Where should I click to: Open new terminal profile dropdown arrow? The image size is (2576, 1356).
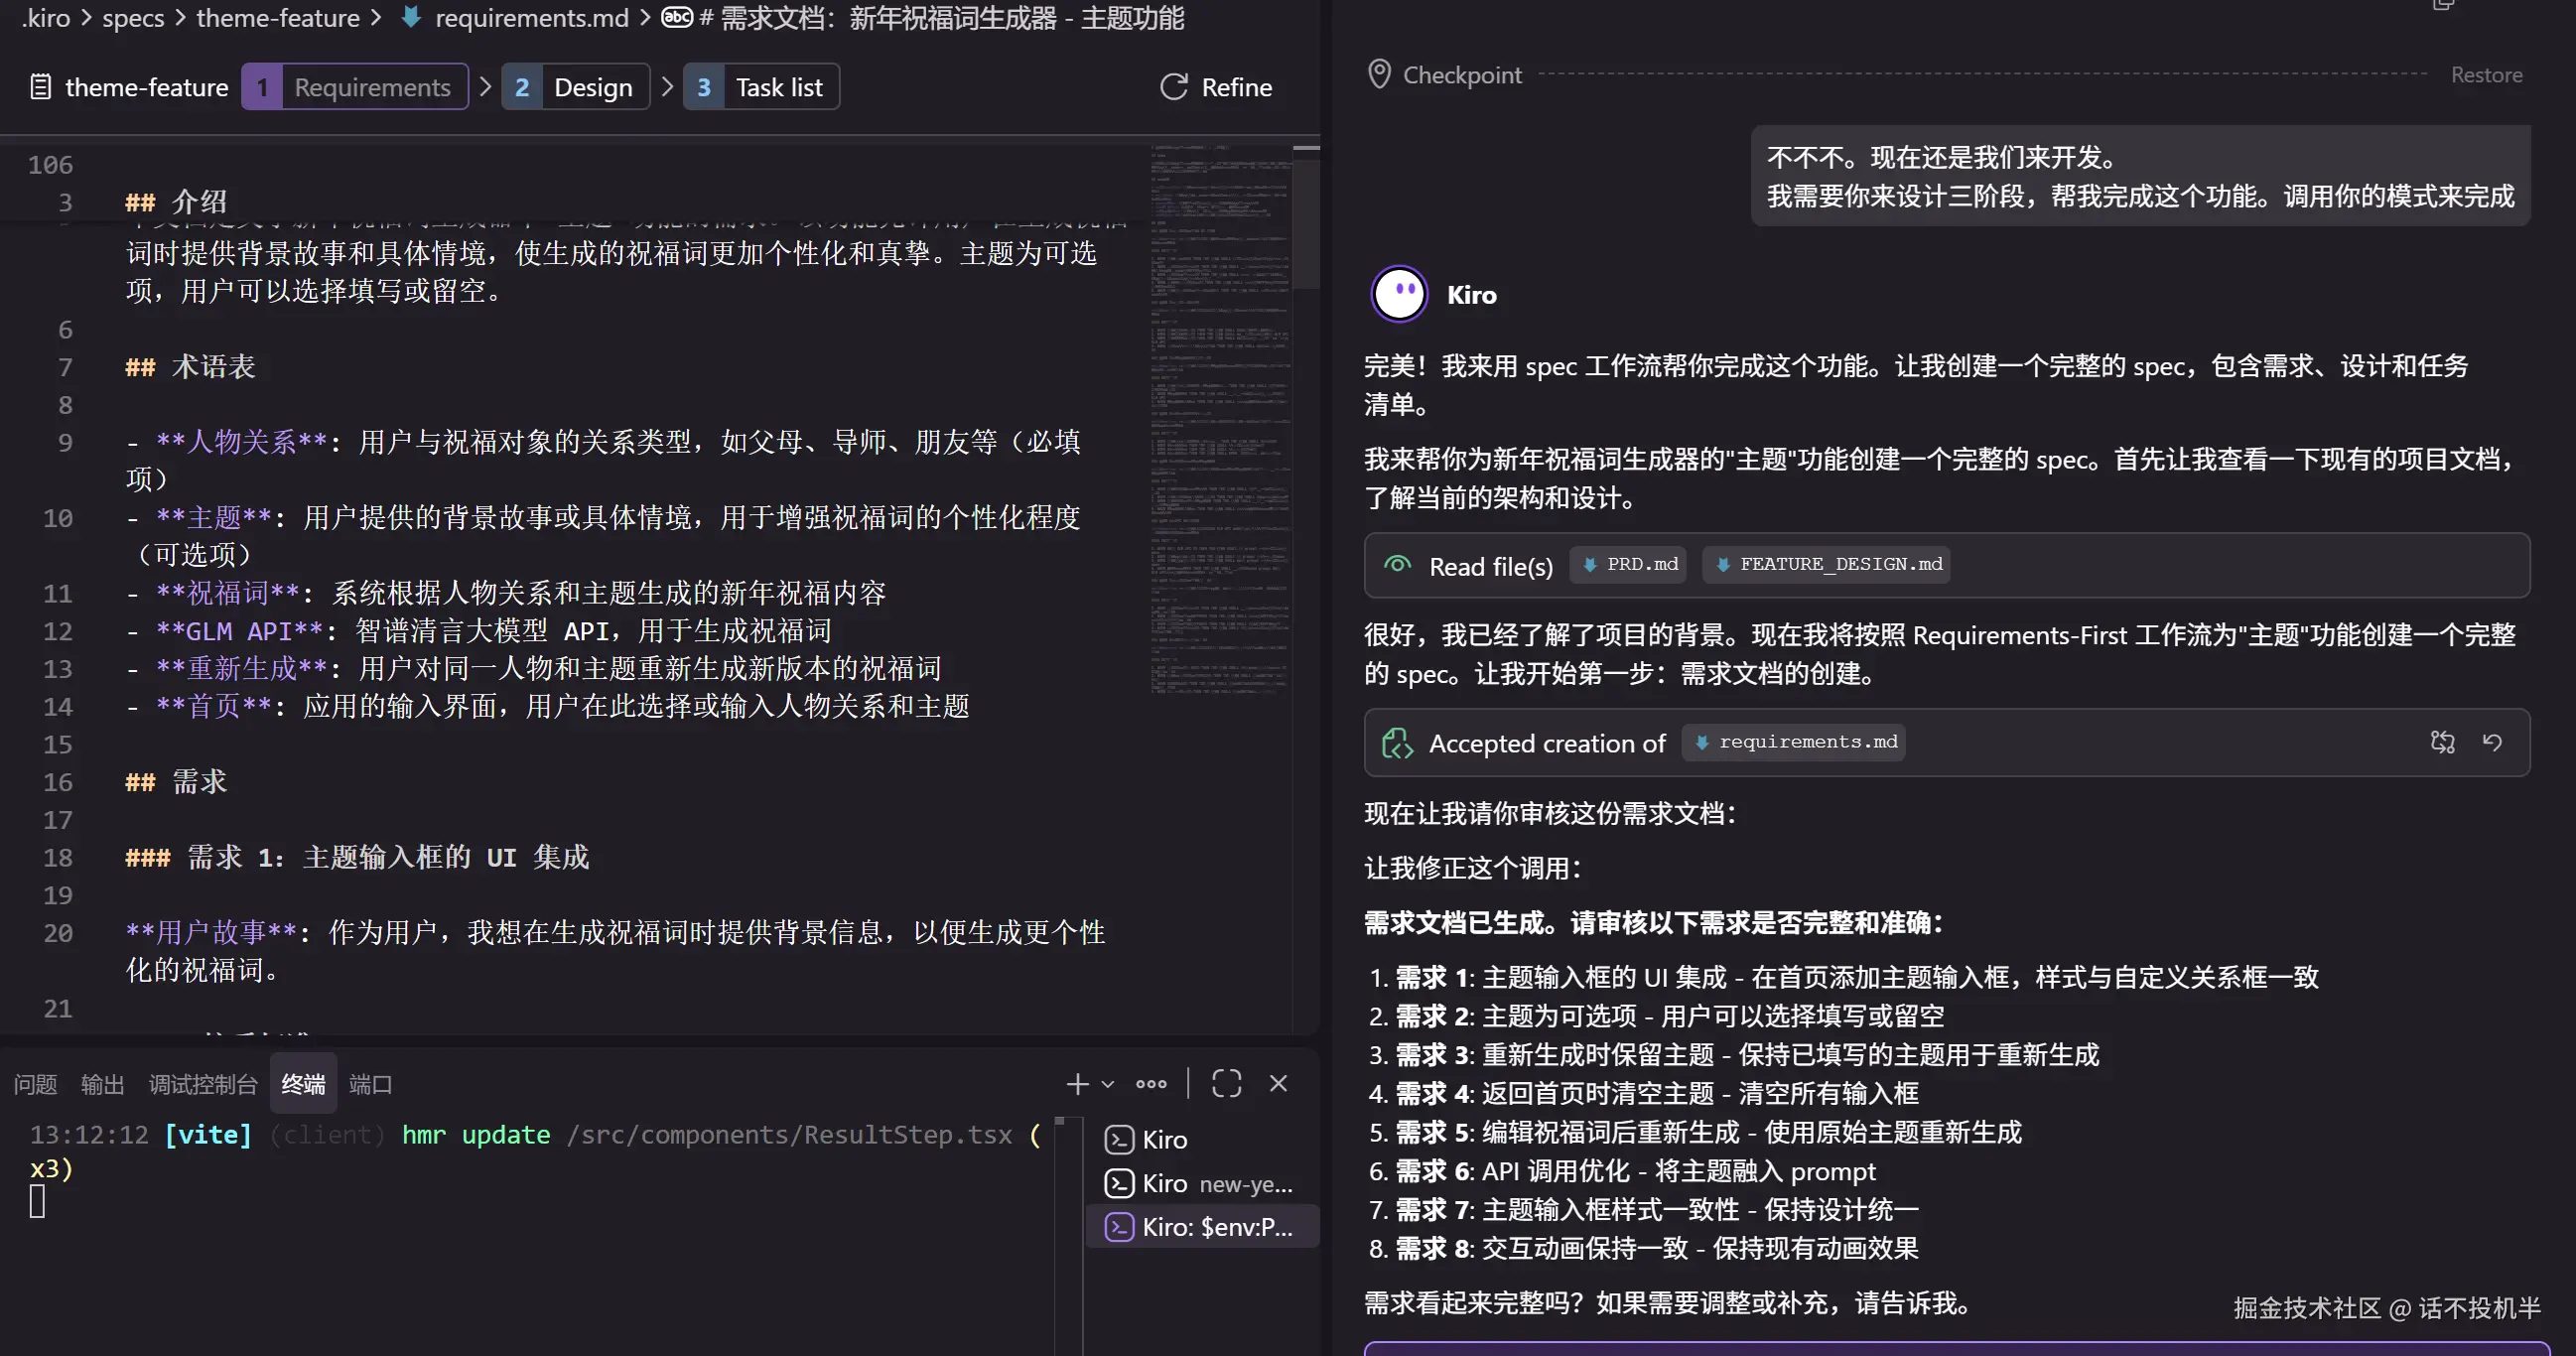pos(1108,1084)
